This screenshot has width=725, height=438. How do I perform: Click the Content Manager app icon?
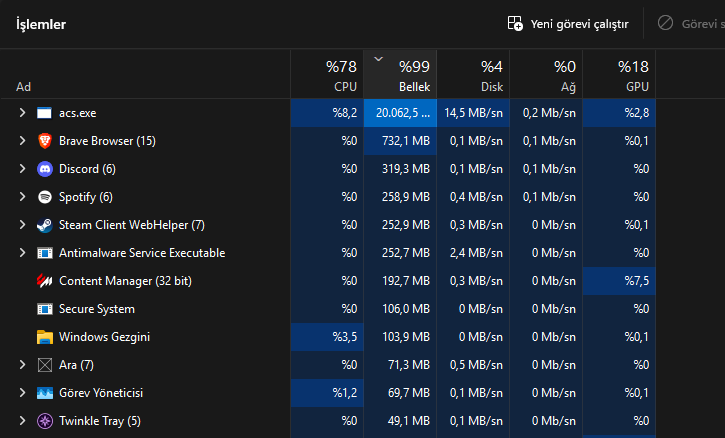(x=44, y=281)
